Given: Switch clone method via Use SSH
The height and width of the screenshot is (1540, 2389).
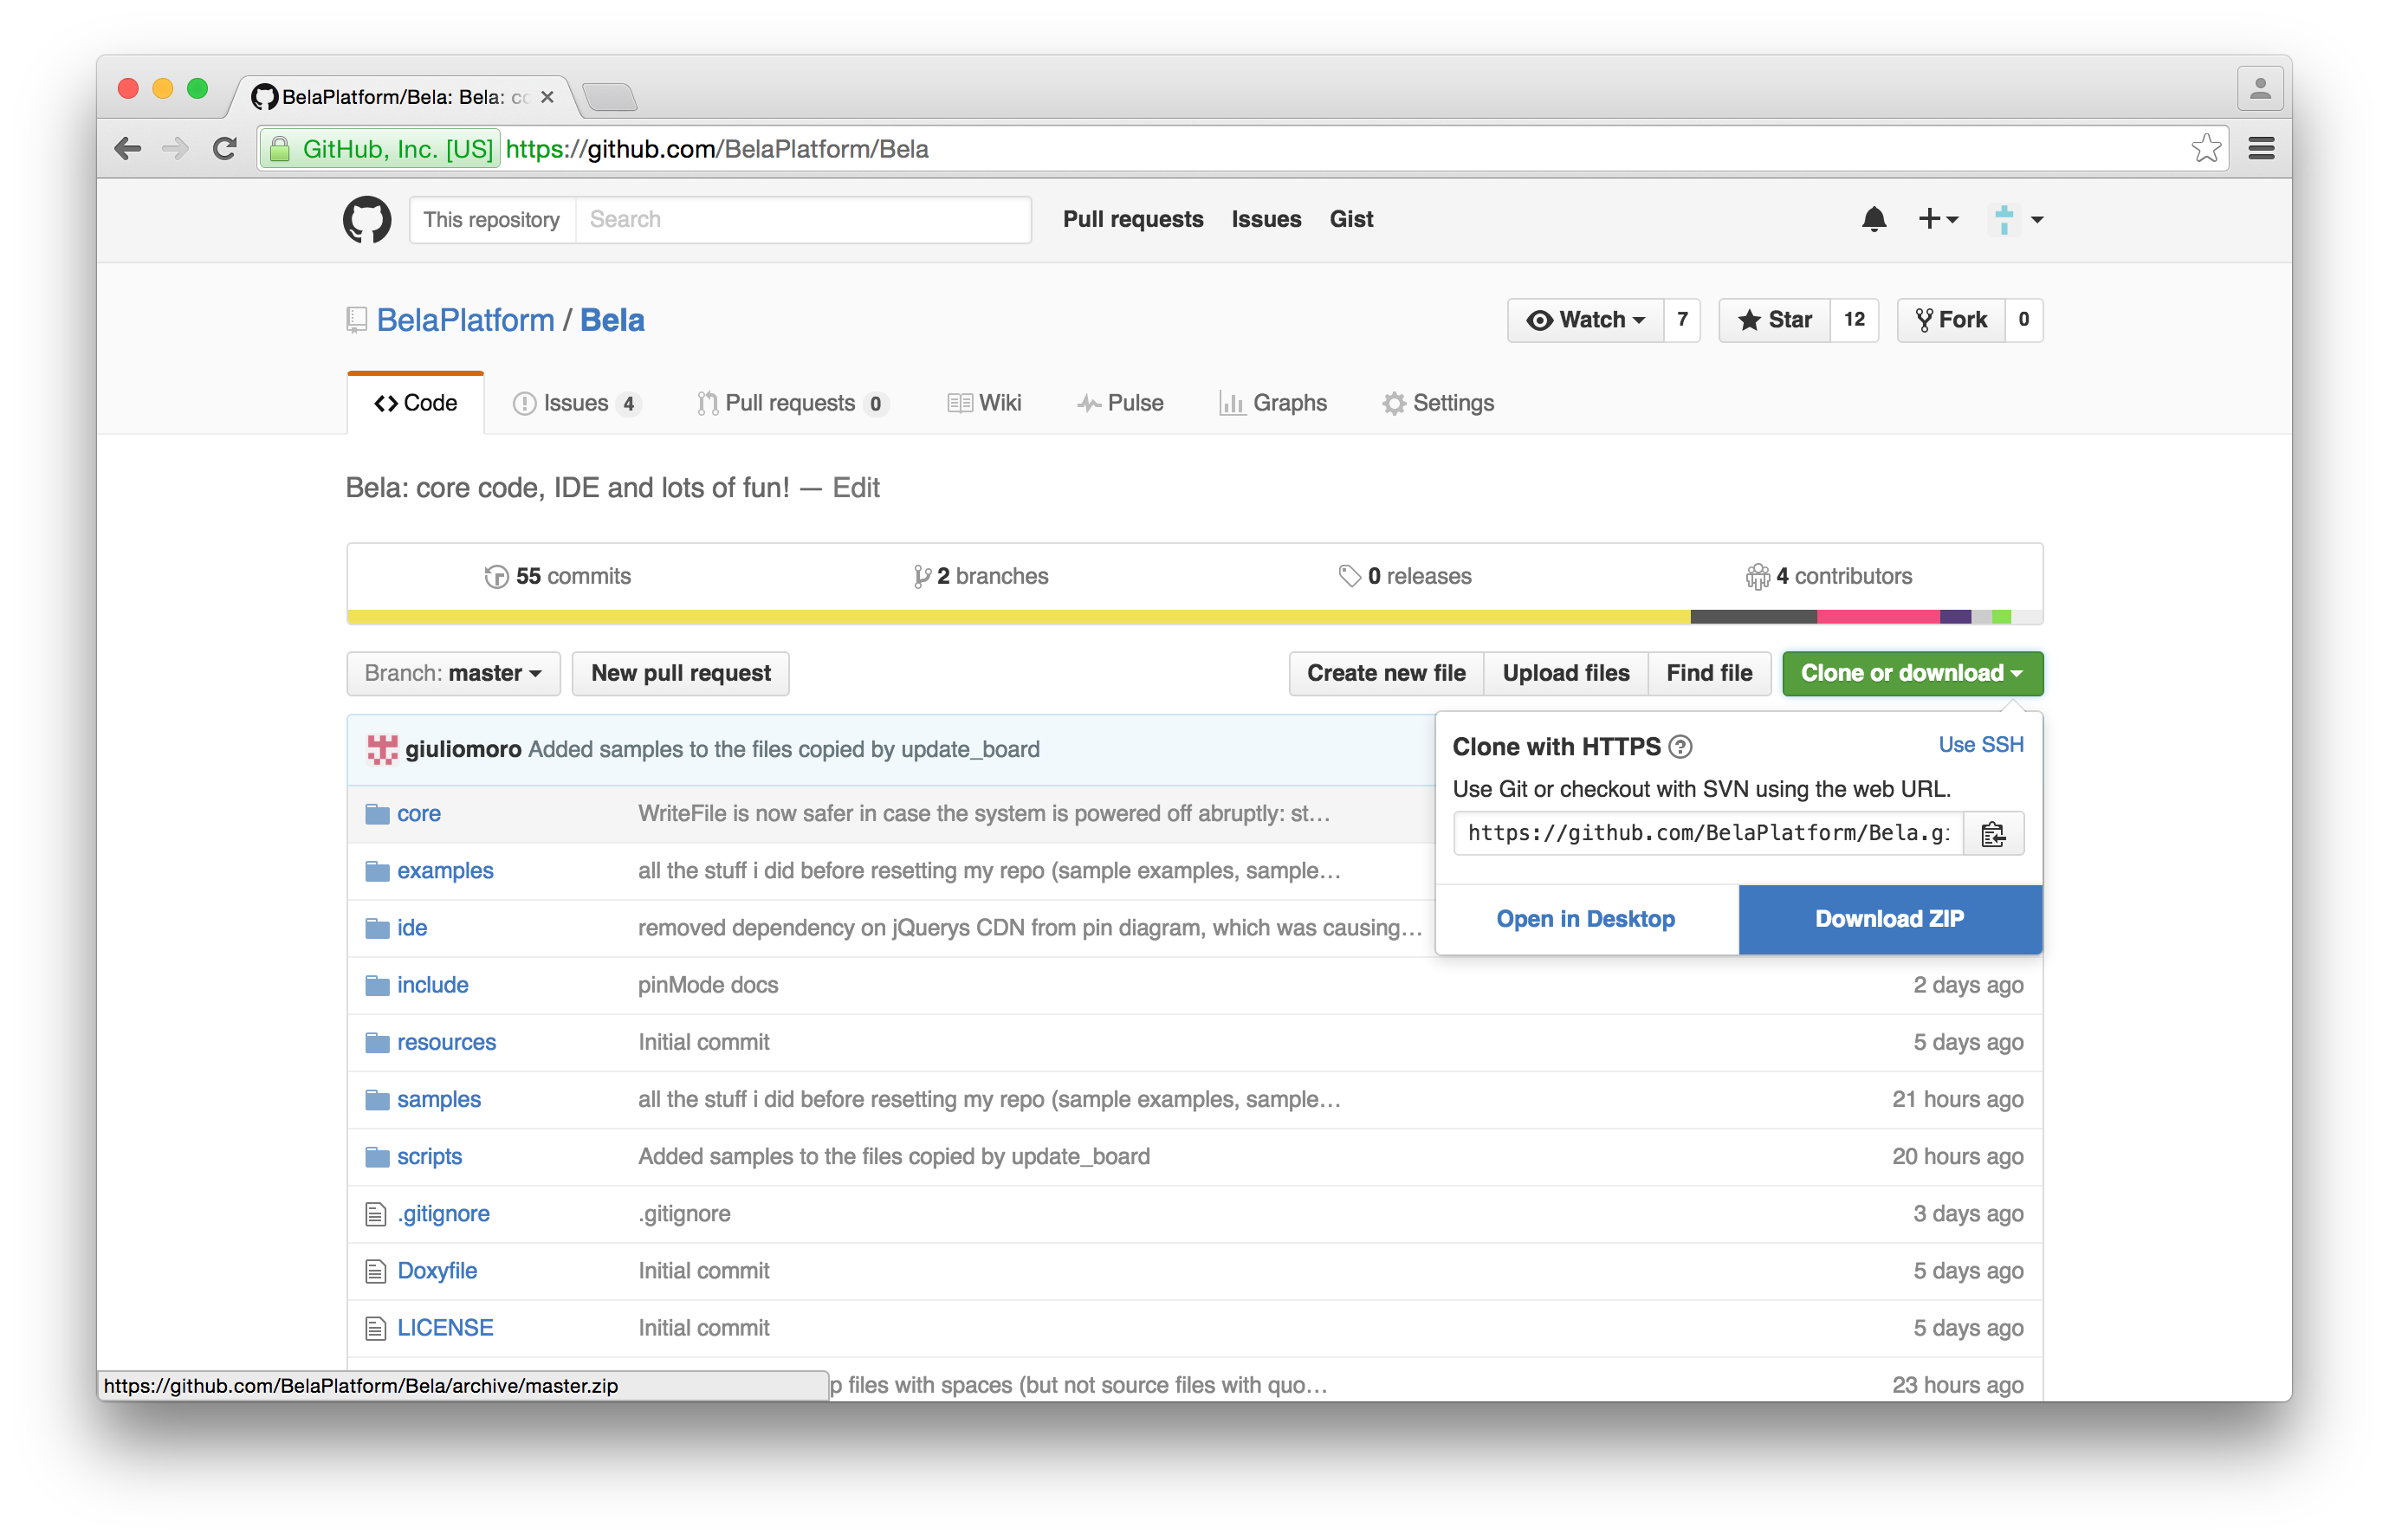Looking at the screenshot, I should tap(1980, 744).
